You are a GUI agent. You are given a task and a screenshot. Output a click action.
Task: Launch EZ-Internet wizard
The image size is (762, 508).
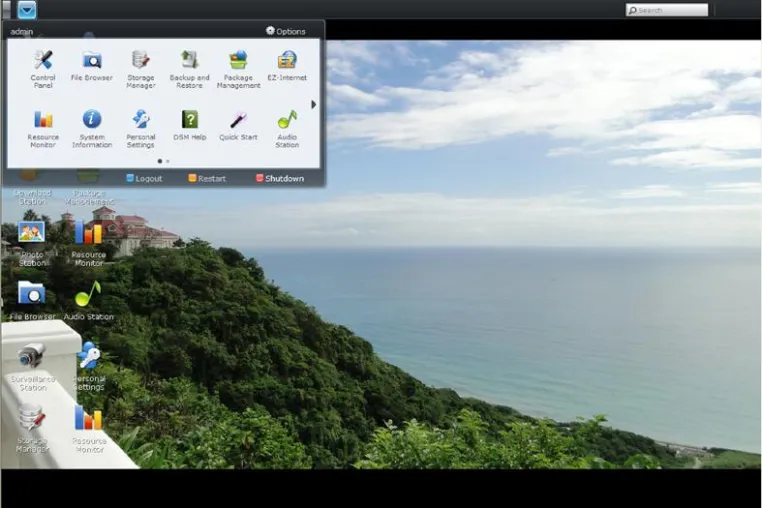pos(287,66)
